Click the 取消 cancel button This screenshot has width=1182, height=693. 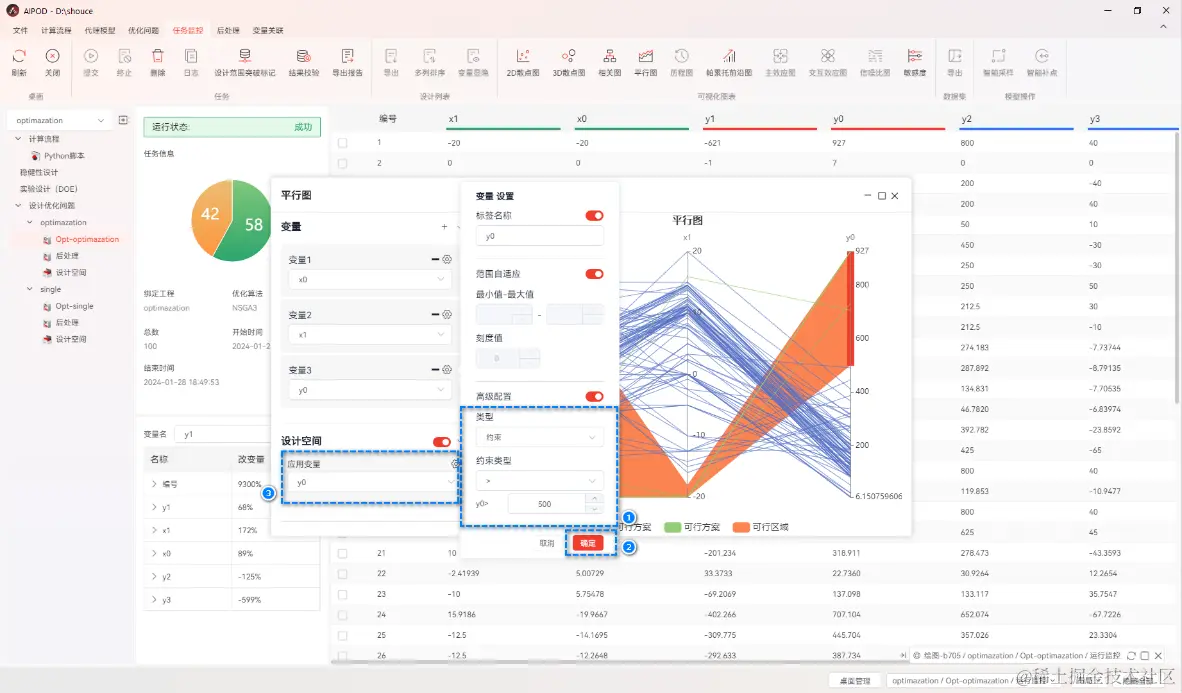pos(547,543)
